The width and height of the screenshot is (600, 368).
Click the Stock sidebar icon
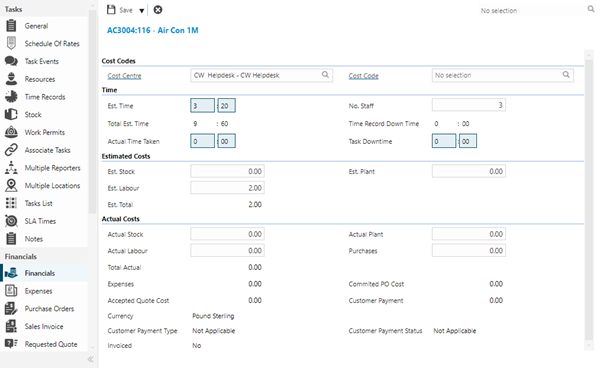pos(11,114)
